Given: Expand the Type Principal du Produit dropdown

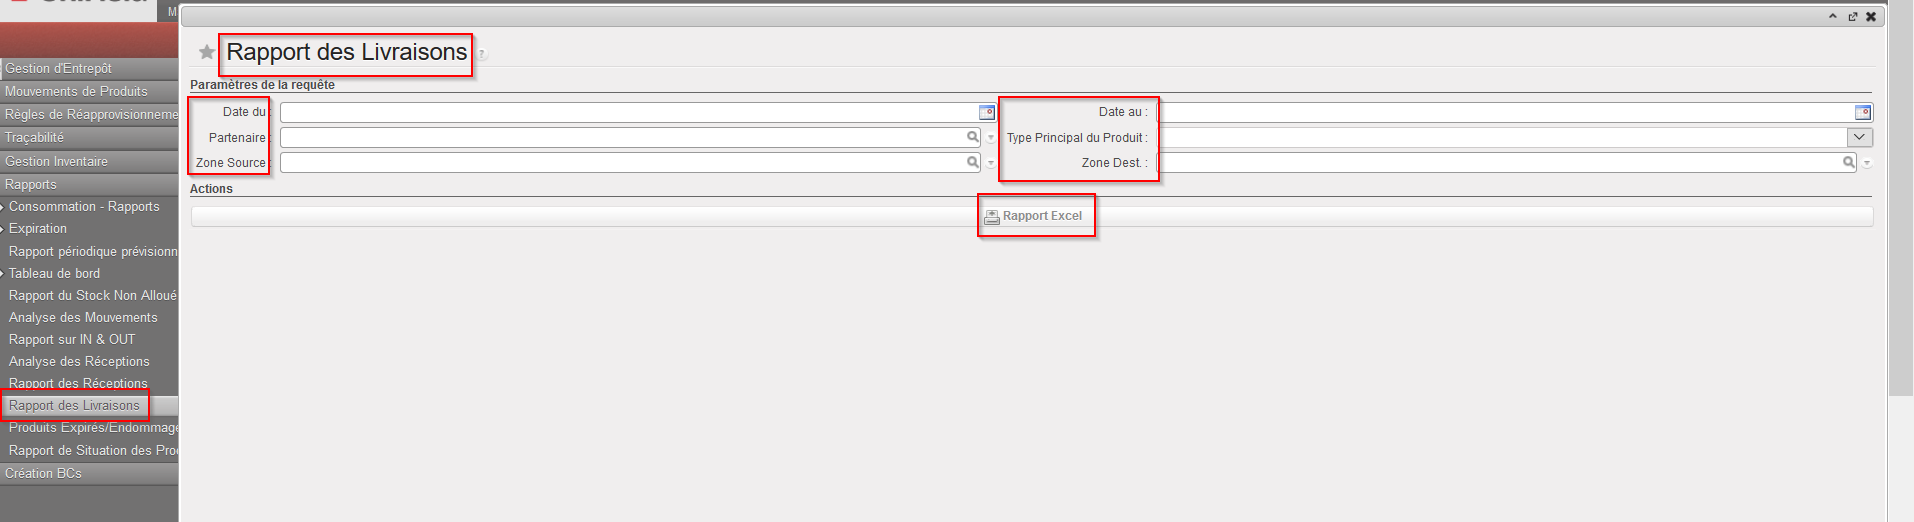Looking at the screenshot, I should coord(1860,137).
